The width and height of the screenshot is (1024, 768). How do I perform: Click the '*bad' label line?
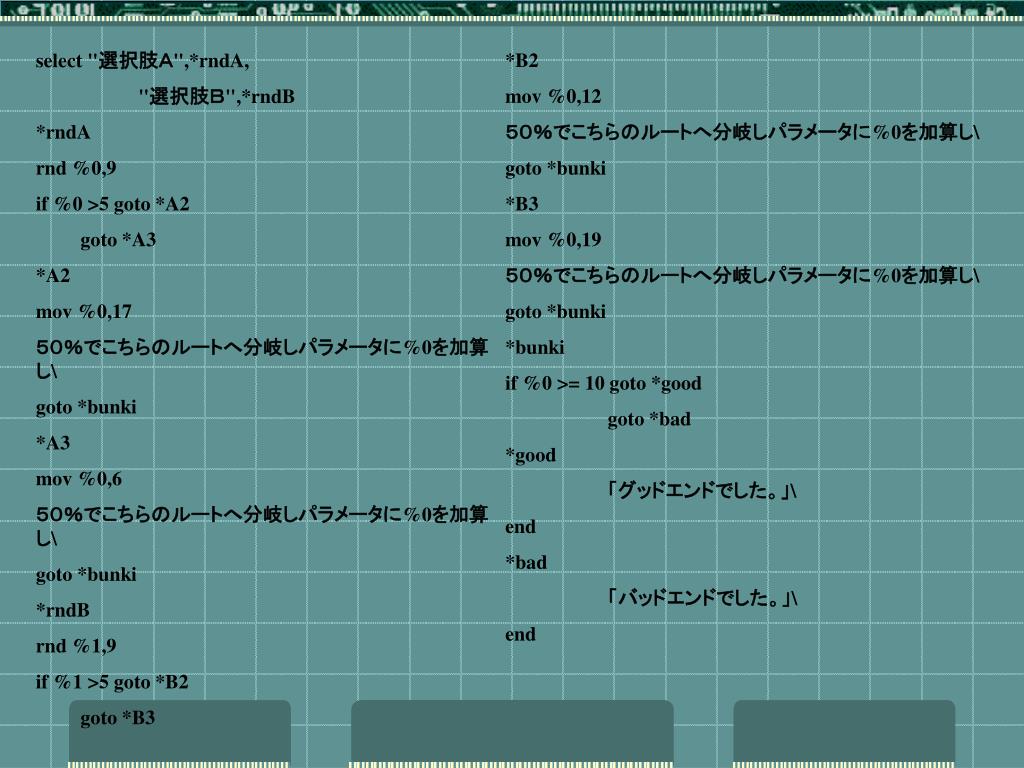[x=526, y=562]
